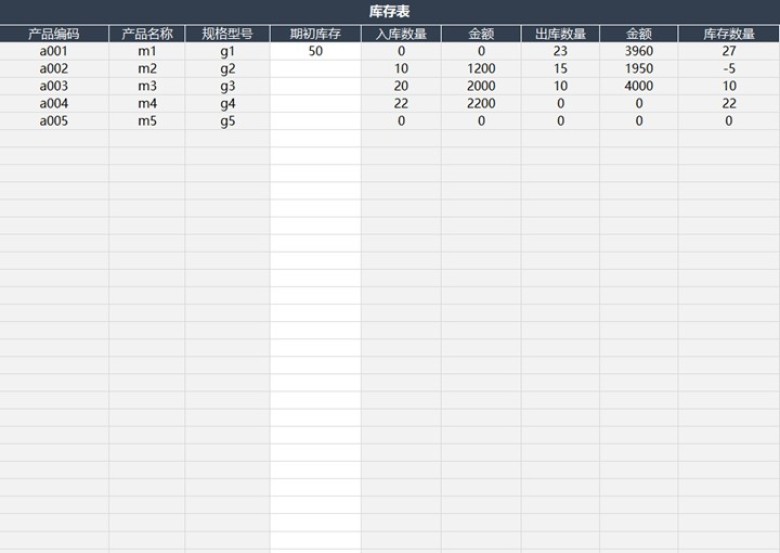Select inbound quantity 20 in a003 row
This screenshot has height=553, width=780.
coord(401,86)
